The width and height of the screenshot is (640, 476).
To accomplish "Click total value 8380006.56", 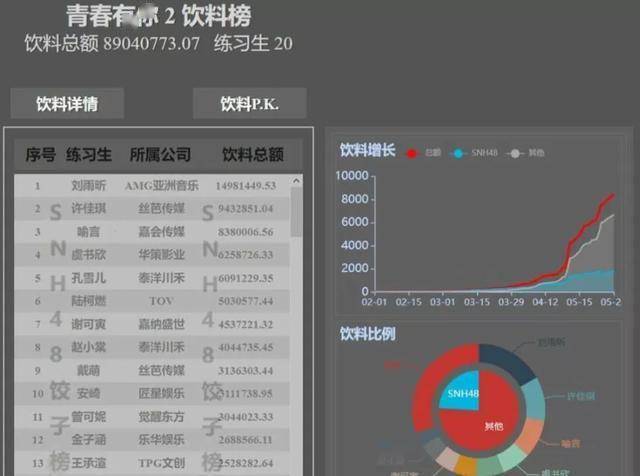I will pos(246,232).
